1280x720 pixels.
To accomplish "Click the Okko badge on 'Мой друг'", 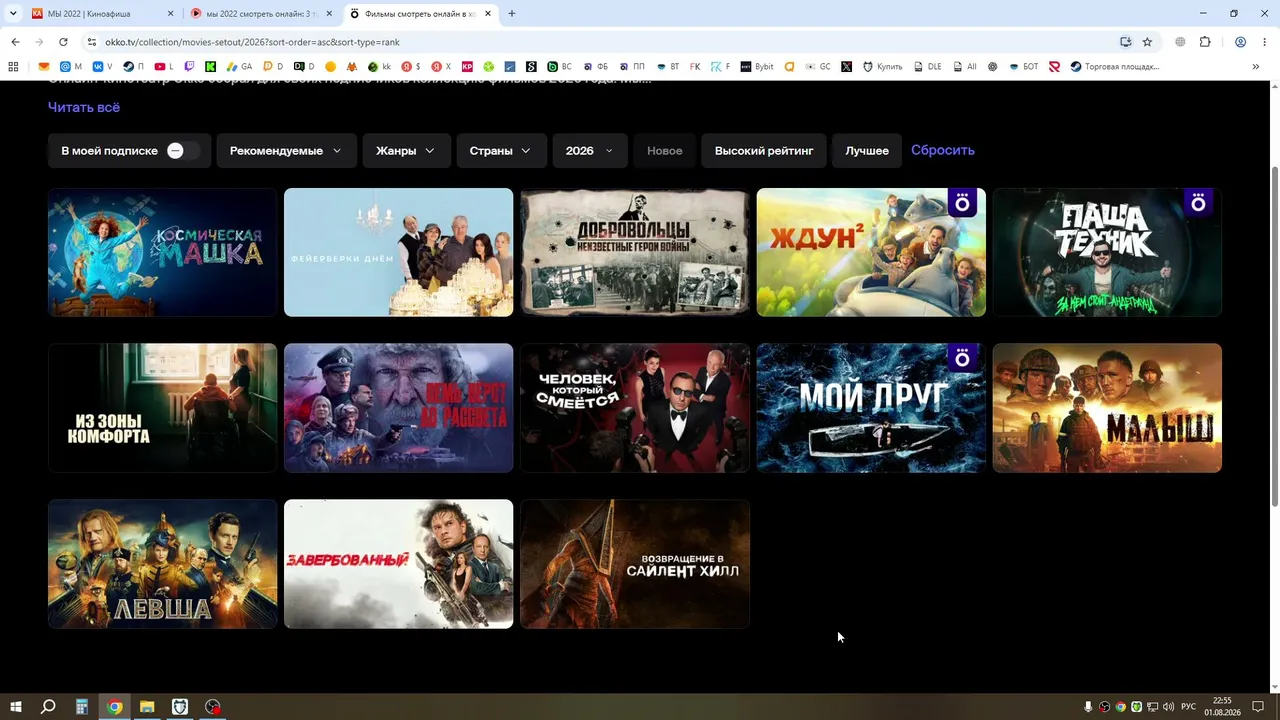I will pyautogui.click(x=962, y=358).
